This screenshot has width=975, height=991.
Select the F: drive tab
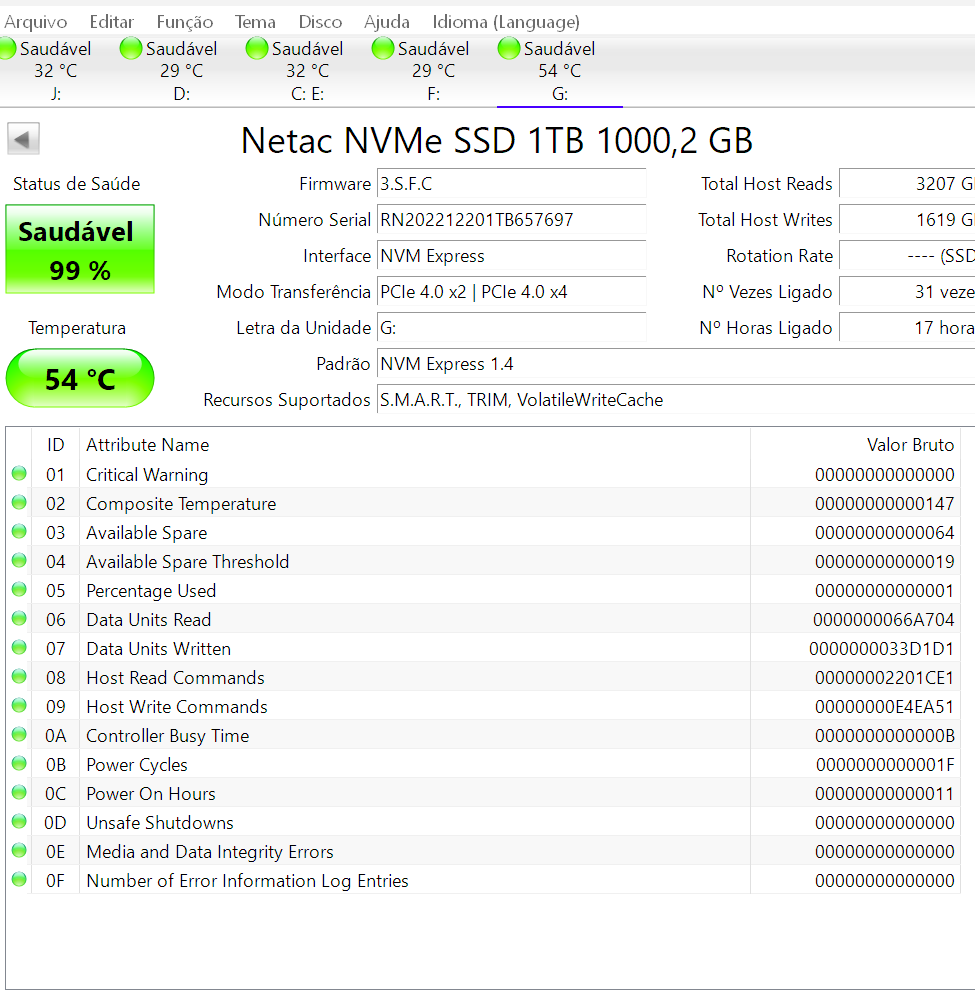433,71
